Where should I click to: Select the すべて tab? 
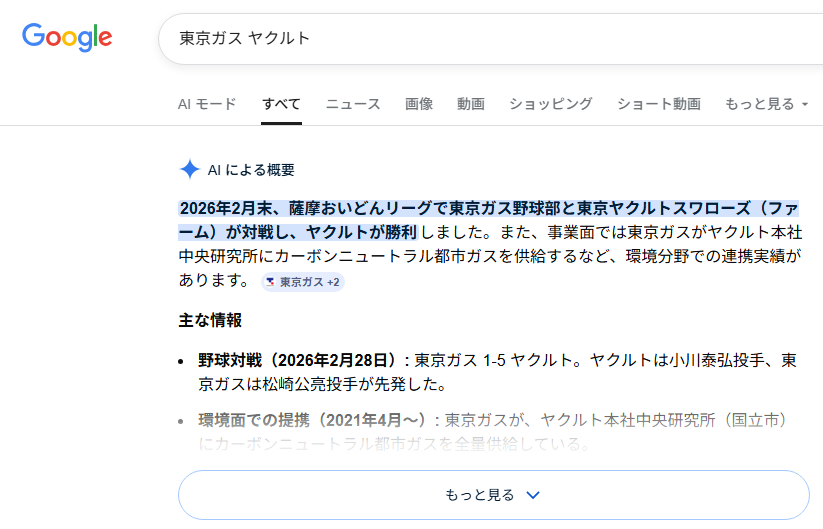281,104
